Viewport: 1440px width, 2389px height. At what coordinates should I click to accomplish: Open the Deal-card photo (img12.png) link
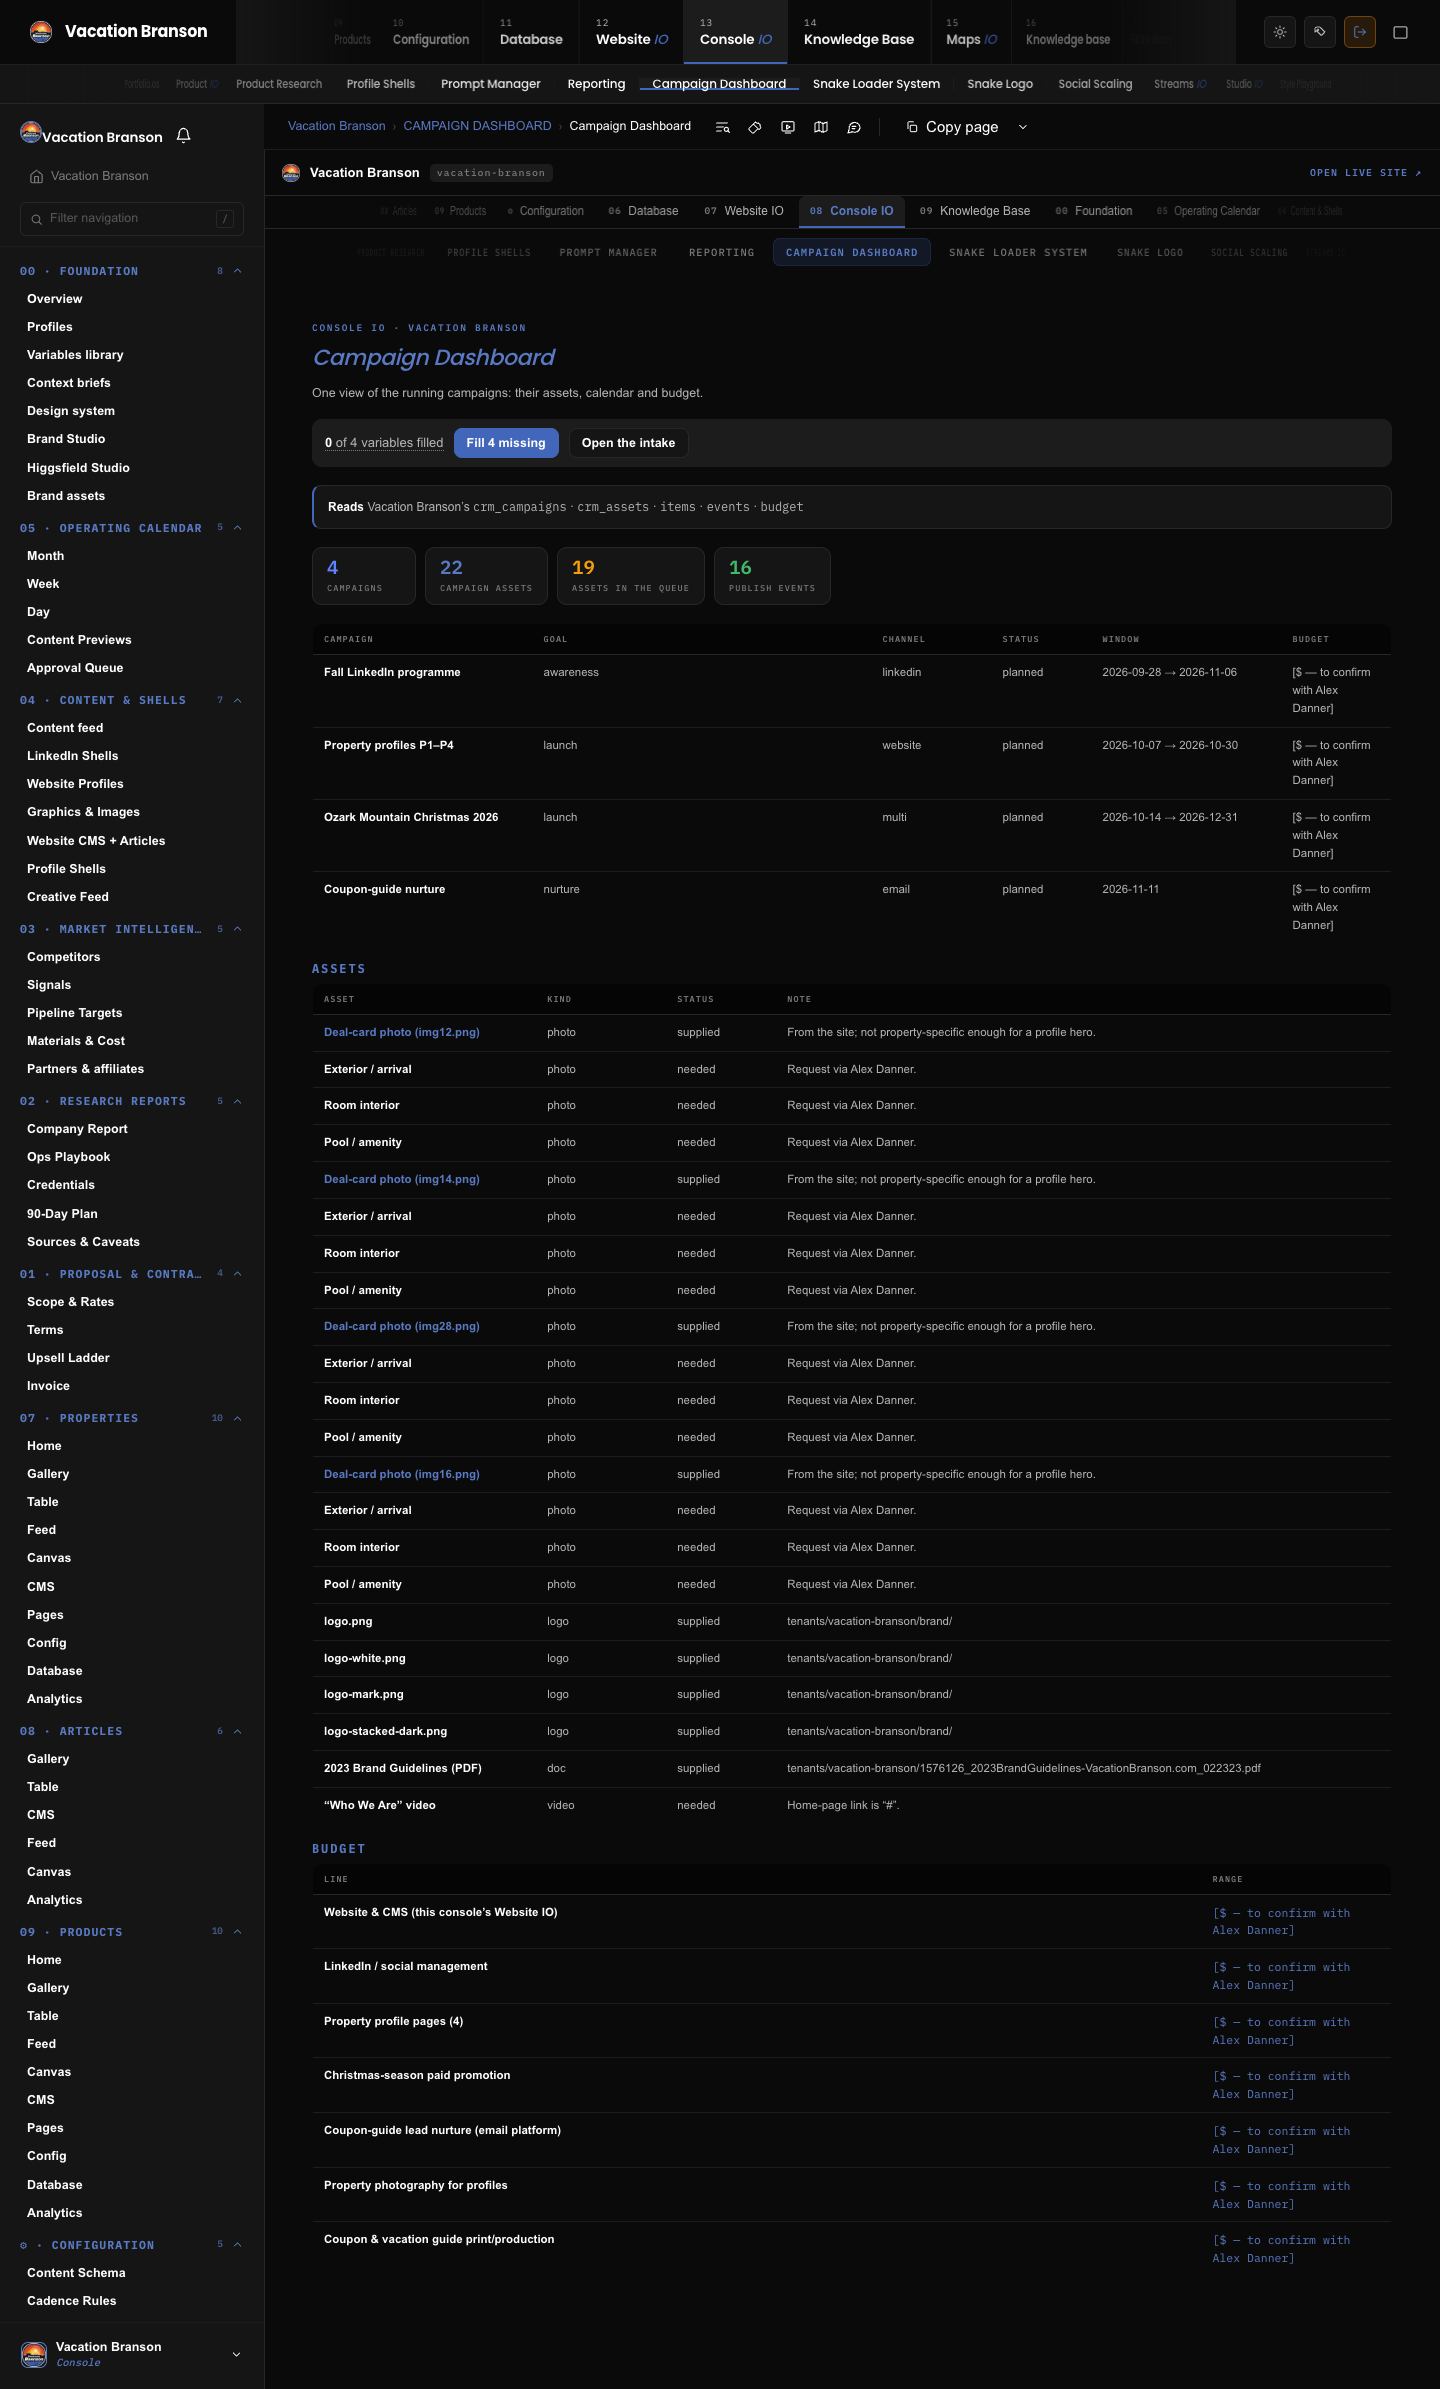(x=402, y=1032)
